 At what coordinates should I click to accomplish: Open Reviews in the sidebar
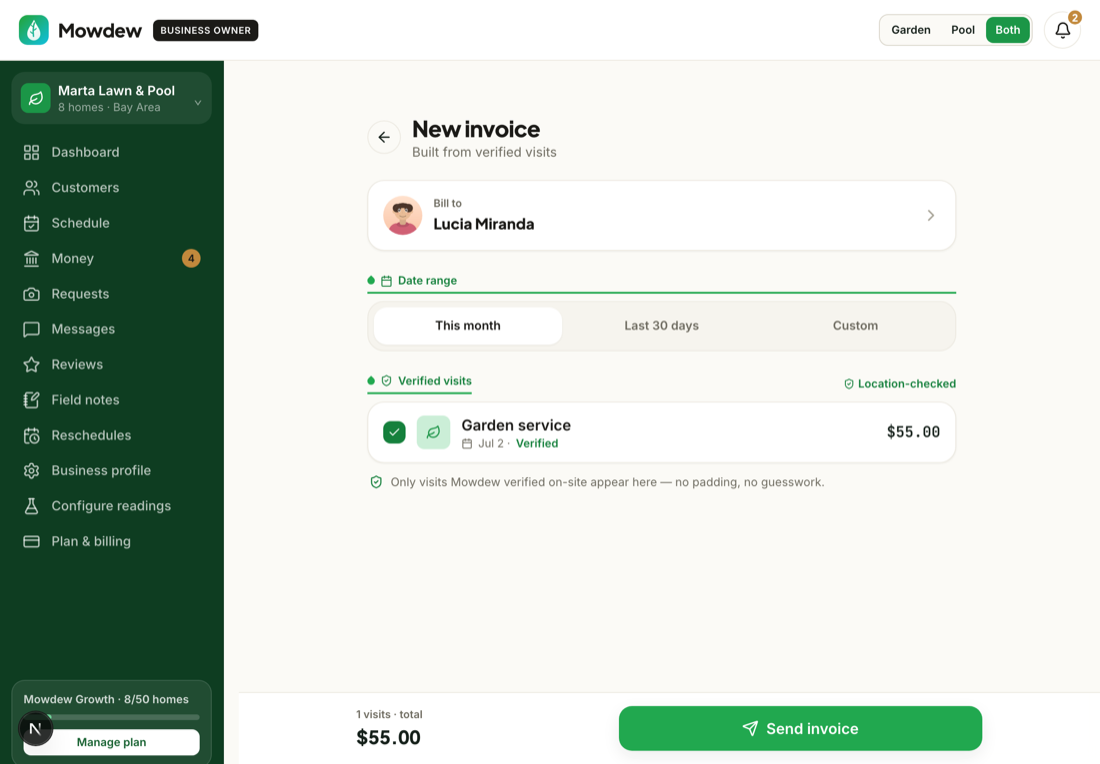[112, 364]
